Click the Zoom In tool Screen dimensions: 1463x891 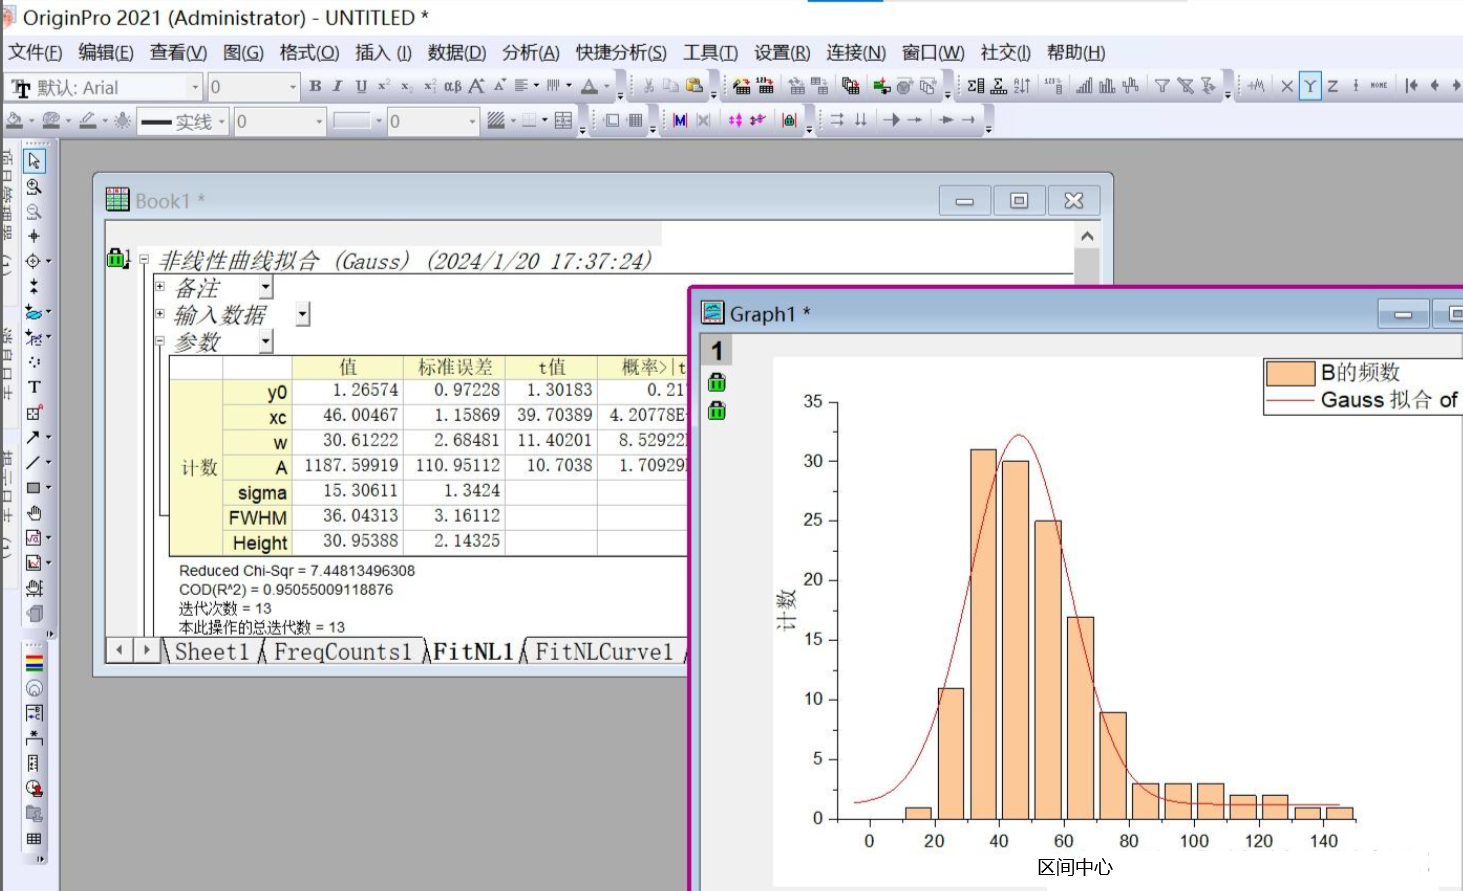(x=34, y=187)
